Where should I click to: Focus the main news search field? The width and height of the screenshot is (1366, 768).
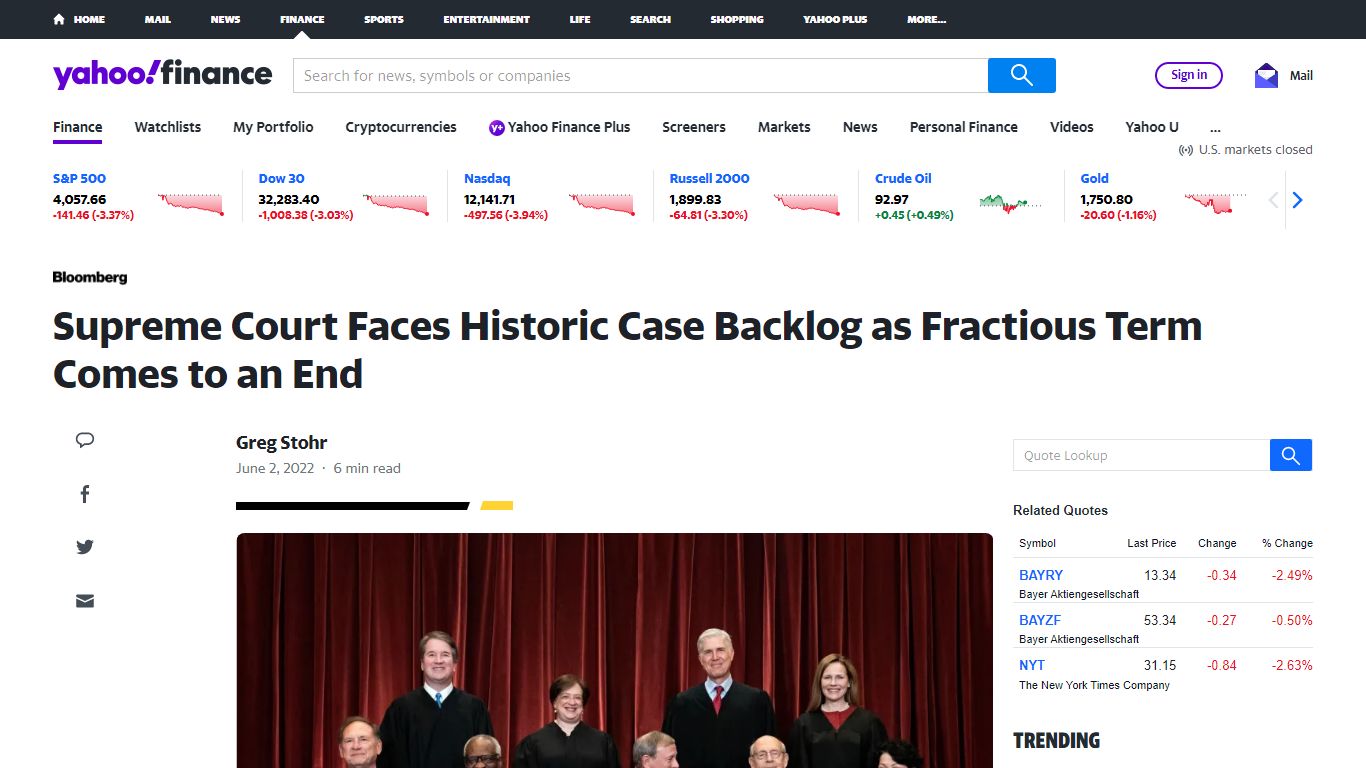click(x=640, y=75)
